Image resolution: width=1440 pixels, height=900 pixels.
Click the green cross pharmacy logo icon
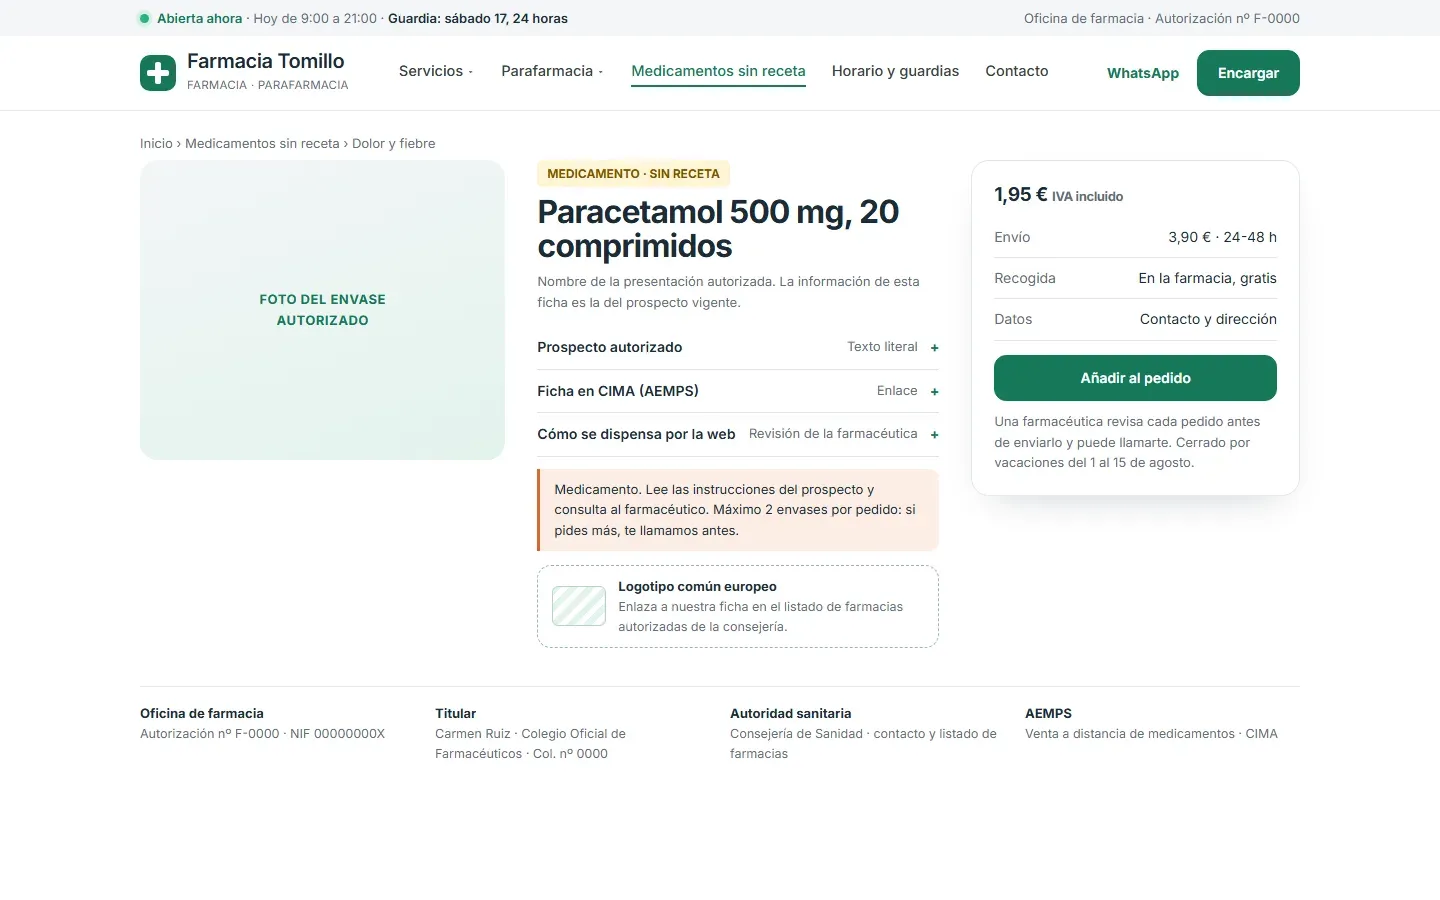(158, 73)
